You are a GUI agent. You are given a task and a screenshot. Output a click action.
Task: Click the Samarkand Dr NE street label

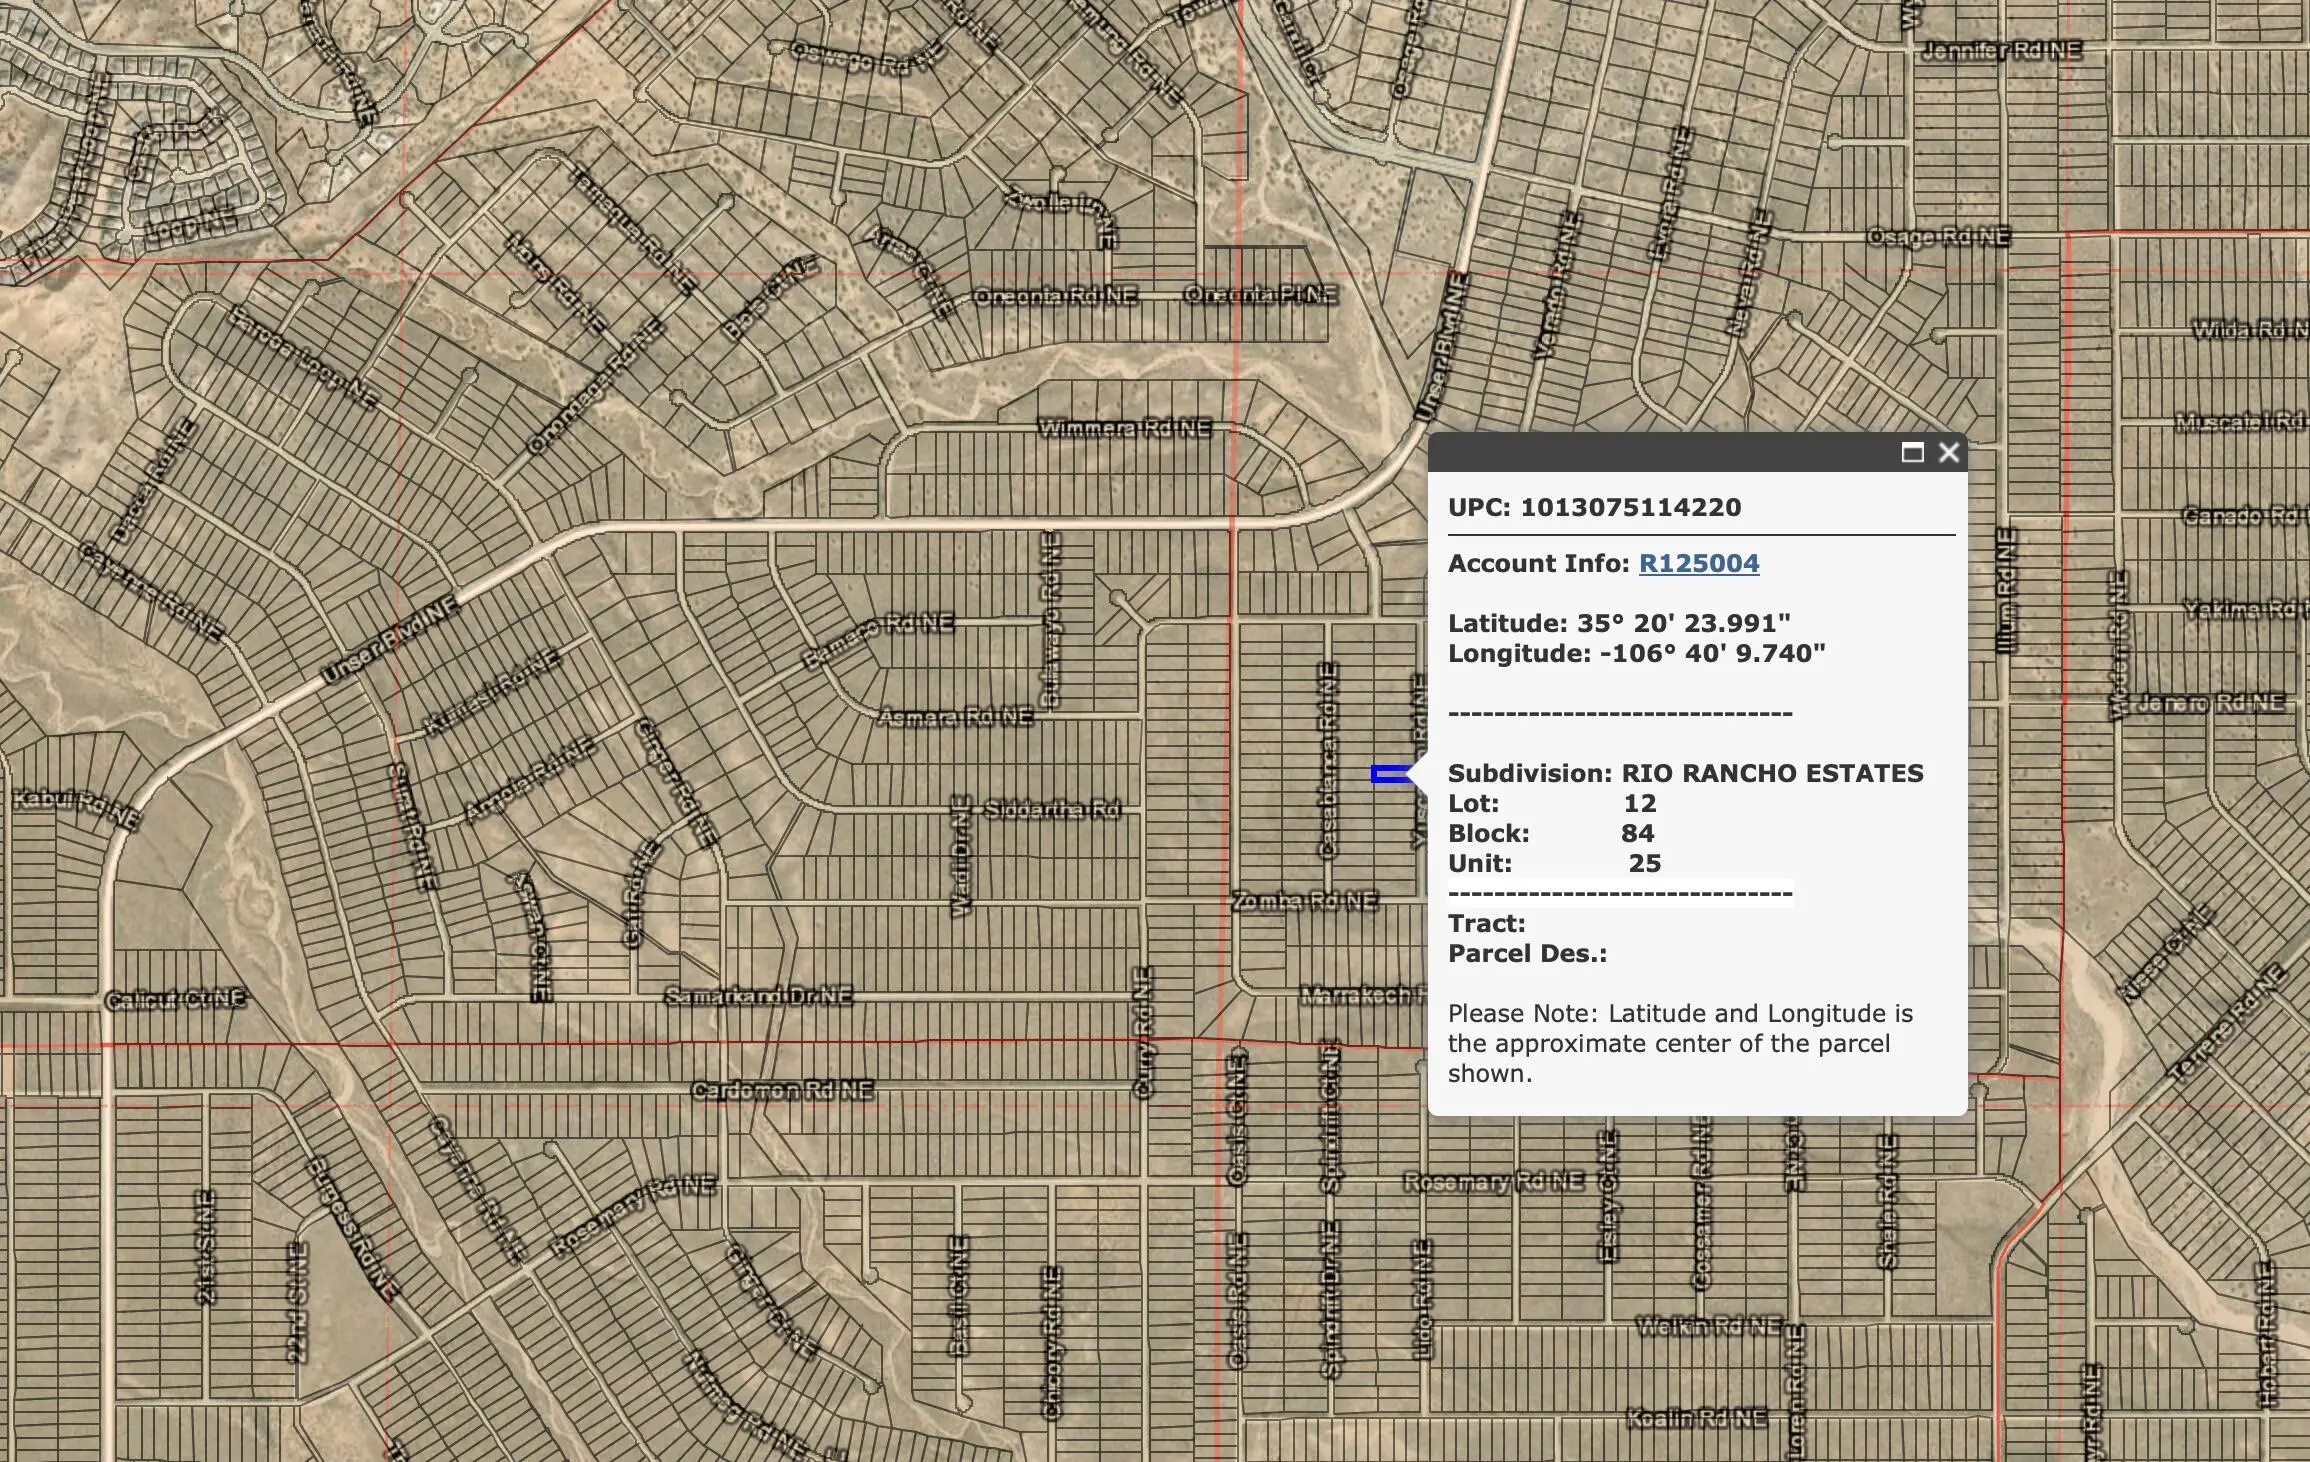(758, 996)
